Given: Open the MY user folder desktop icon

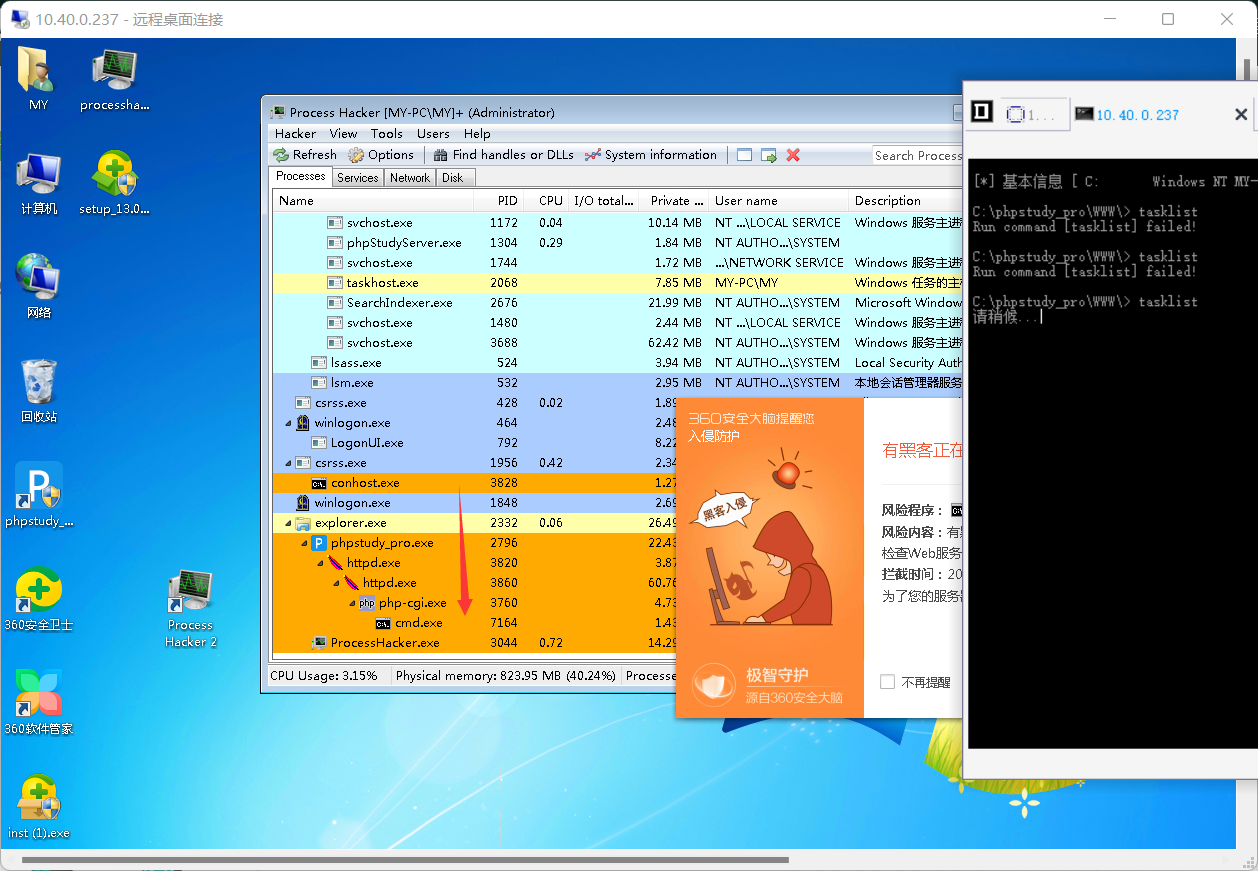Looking at the screenshot, I should (38, 78).
